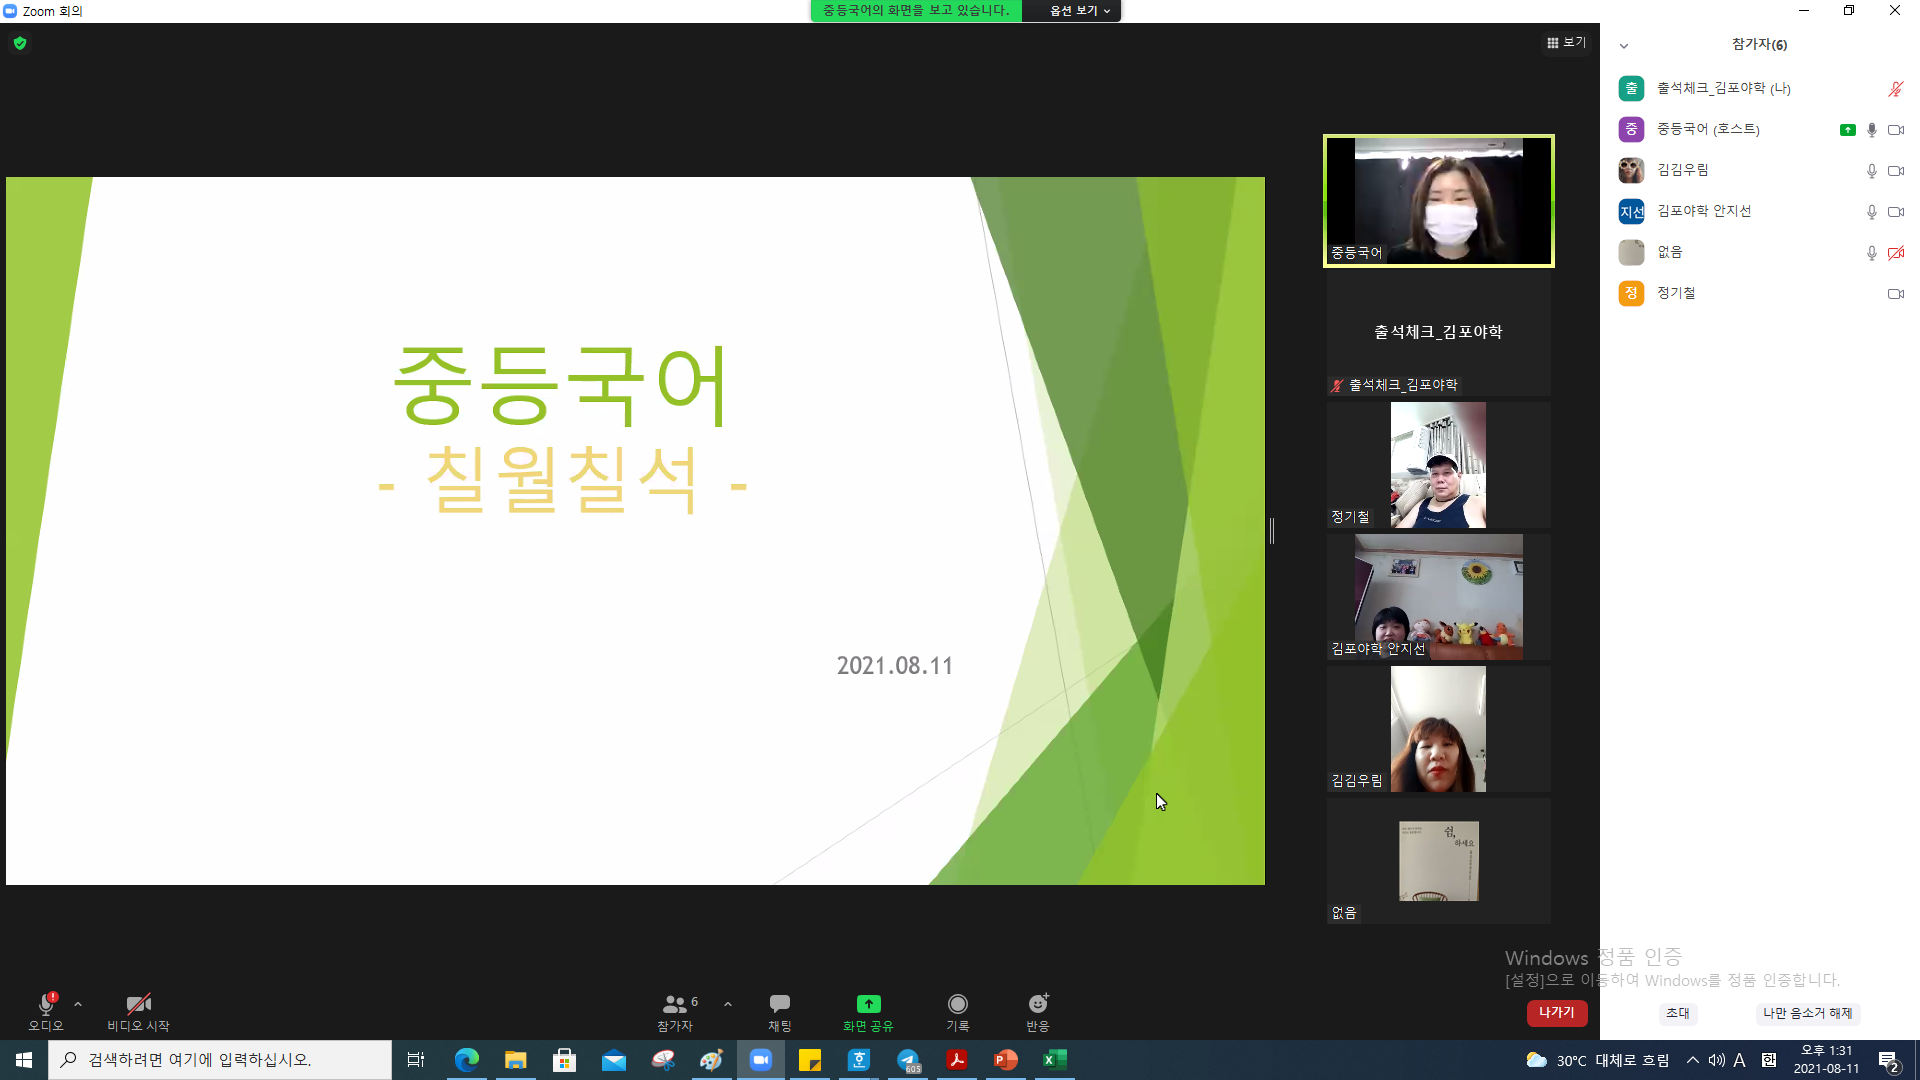This screenshot has height=1080, width=1920.
Task: Open the 반응 reactions button
Action: click(x=1038, y=1012)
